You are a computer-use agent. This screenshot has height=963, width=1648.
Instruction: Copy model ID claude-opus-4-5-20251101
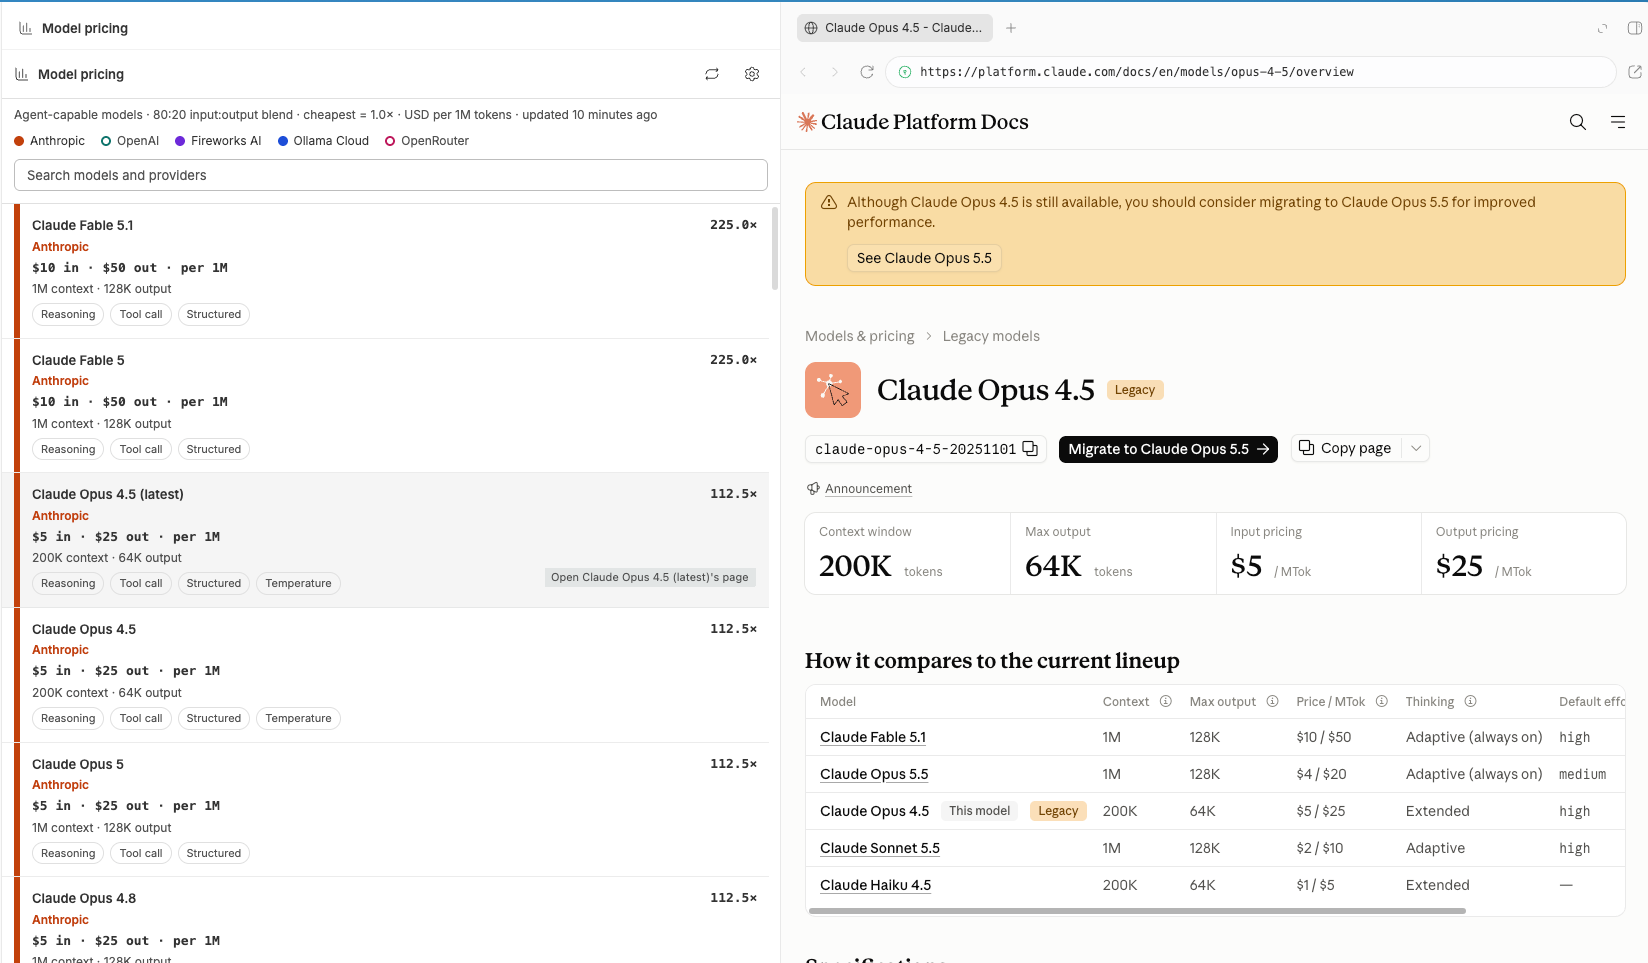click(x=1030, y=449)
